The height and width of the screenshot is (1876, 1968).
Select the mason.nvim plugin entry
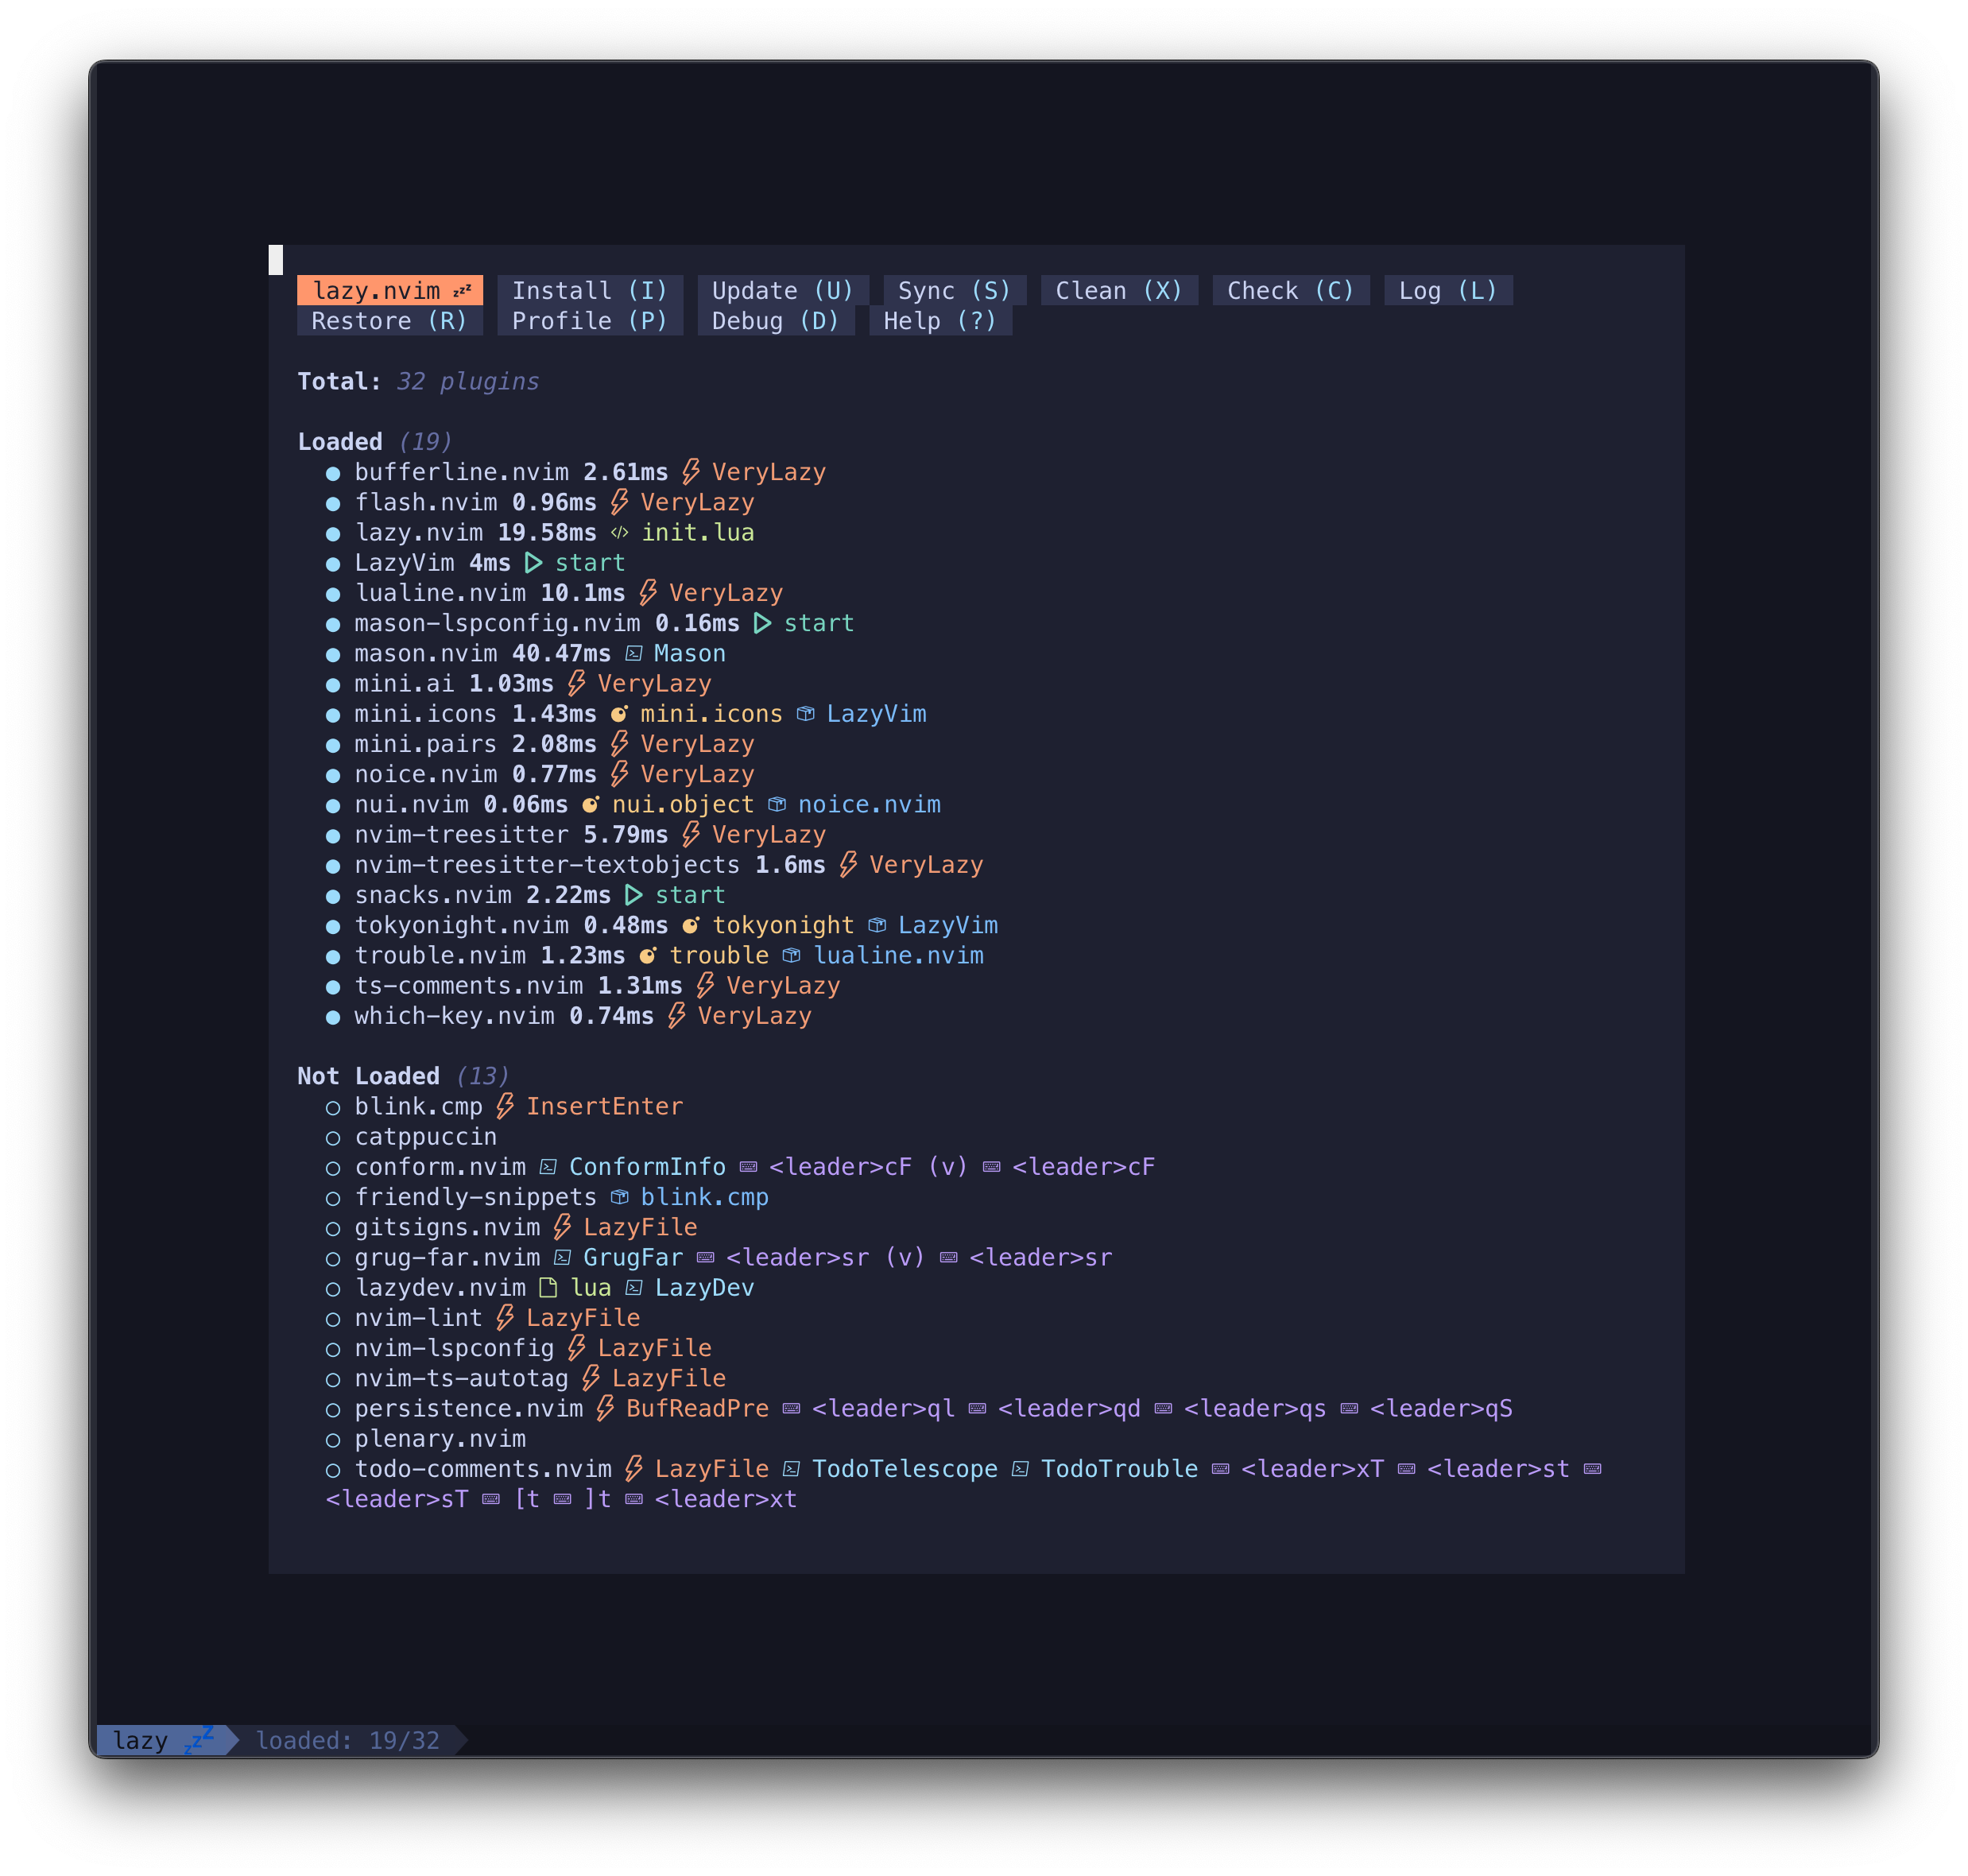click(x=426, y=654)
